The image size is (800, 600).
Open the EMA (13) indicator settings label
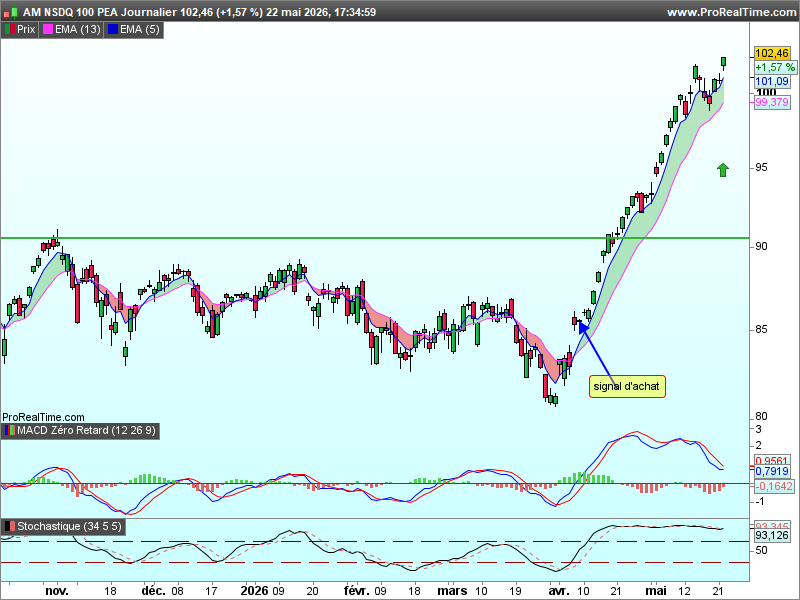tap(78, 30)
